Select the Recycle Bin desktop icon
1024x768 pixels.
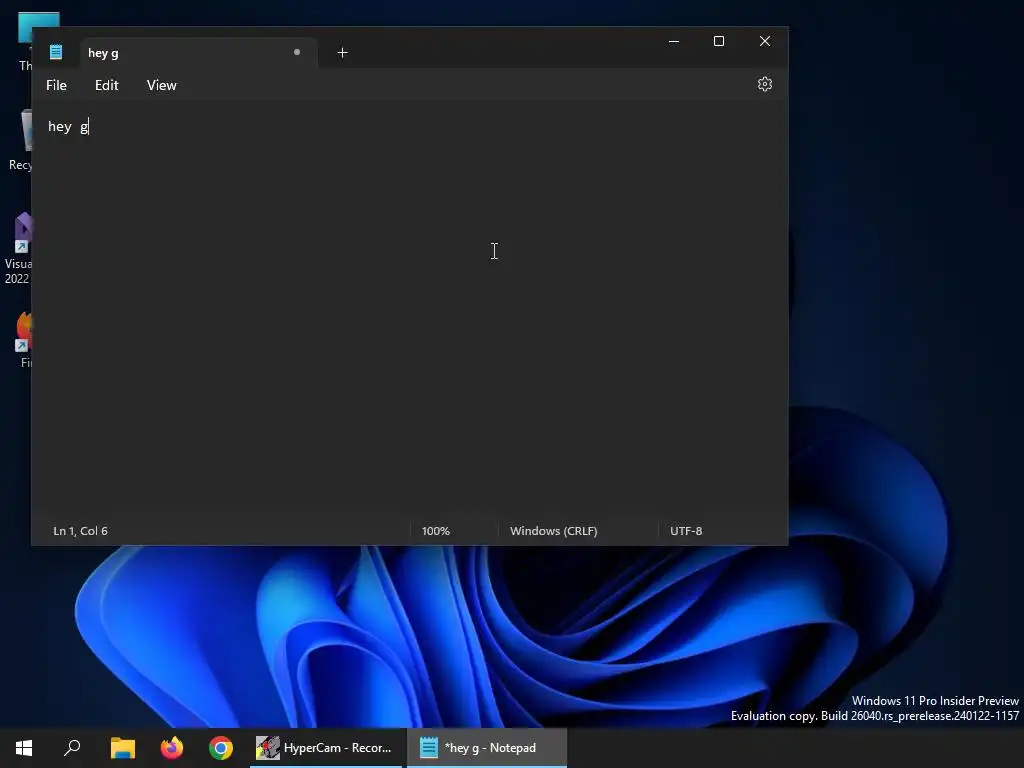[20, 140]
